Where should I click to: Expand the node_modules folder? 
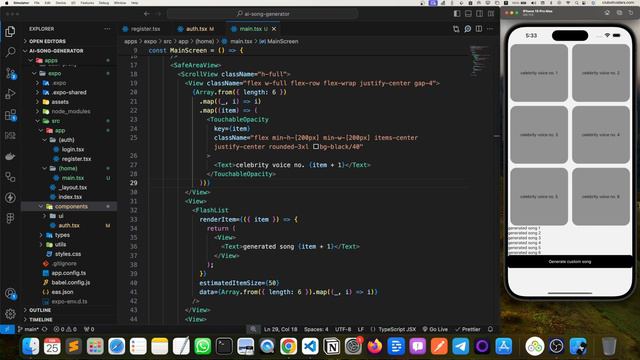[x=69, y=111]
